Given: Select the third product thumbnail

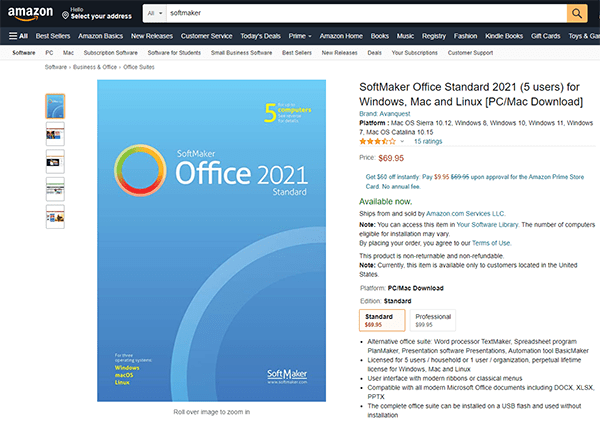Looking at the screenshot, I should [x=55, y=161].
